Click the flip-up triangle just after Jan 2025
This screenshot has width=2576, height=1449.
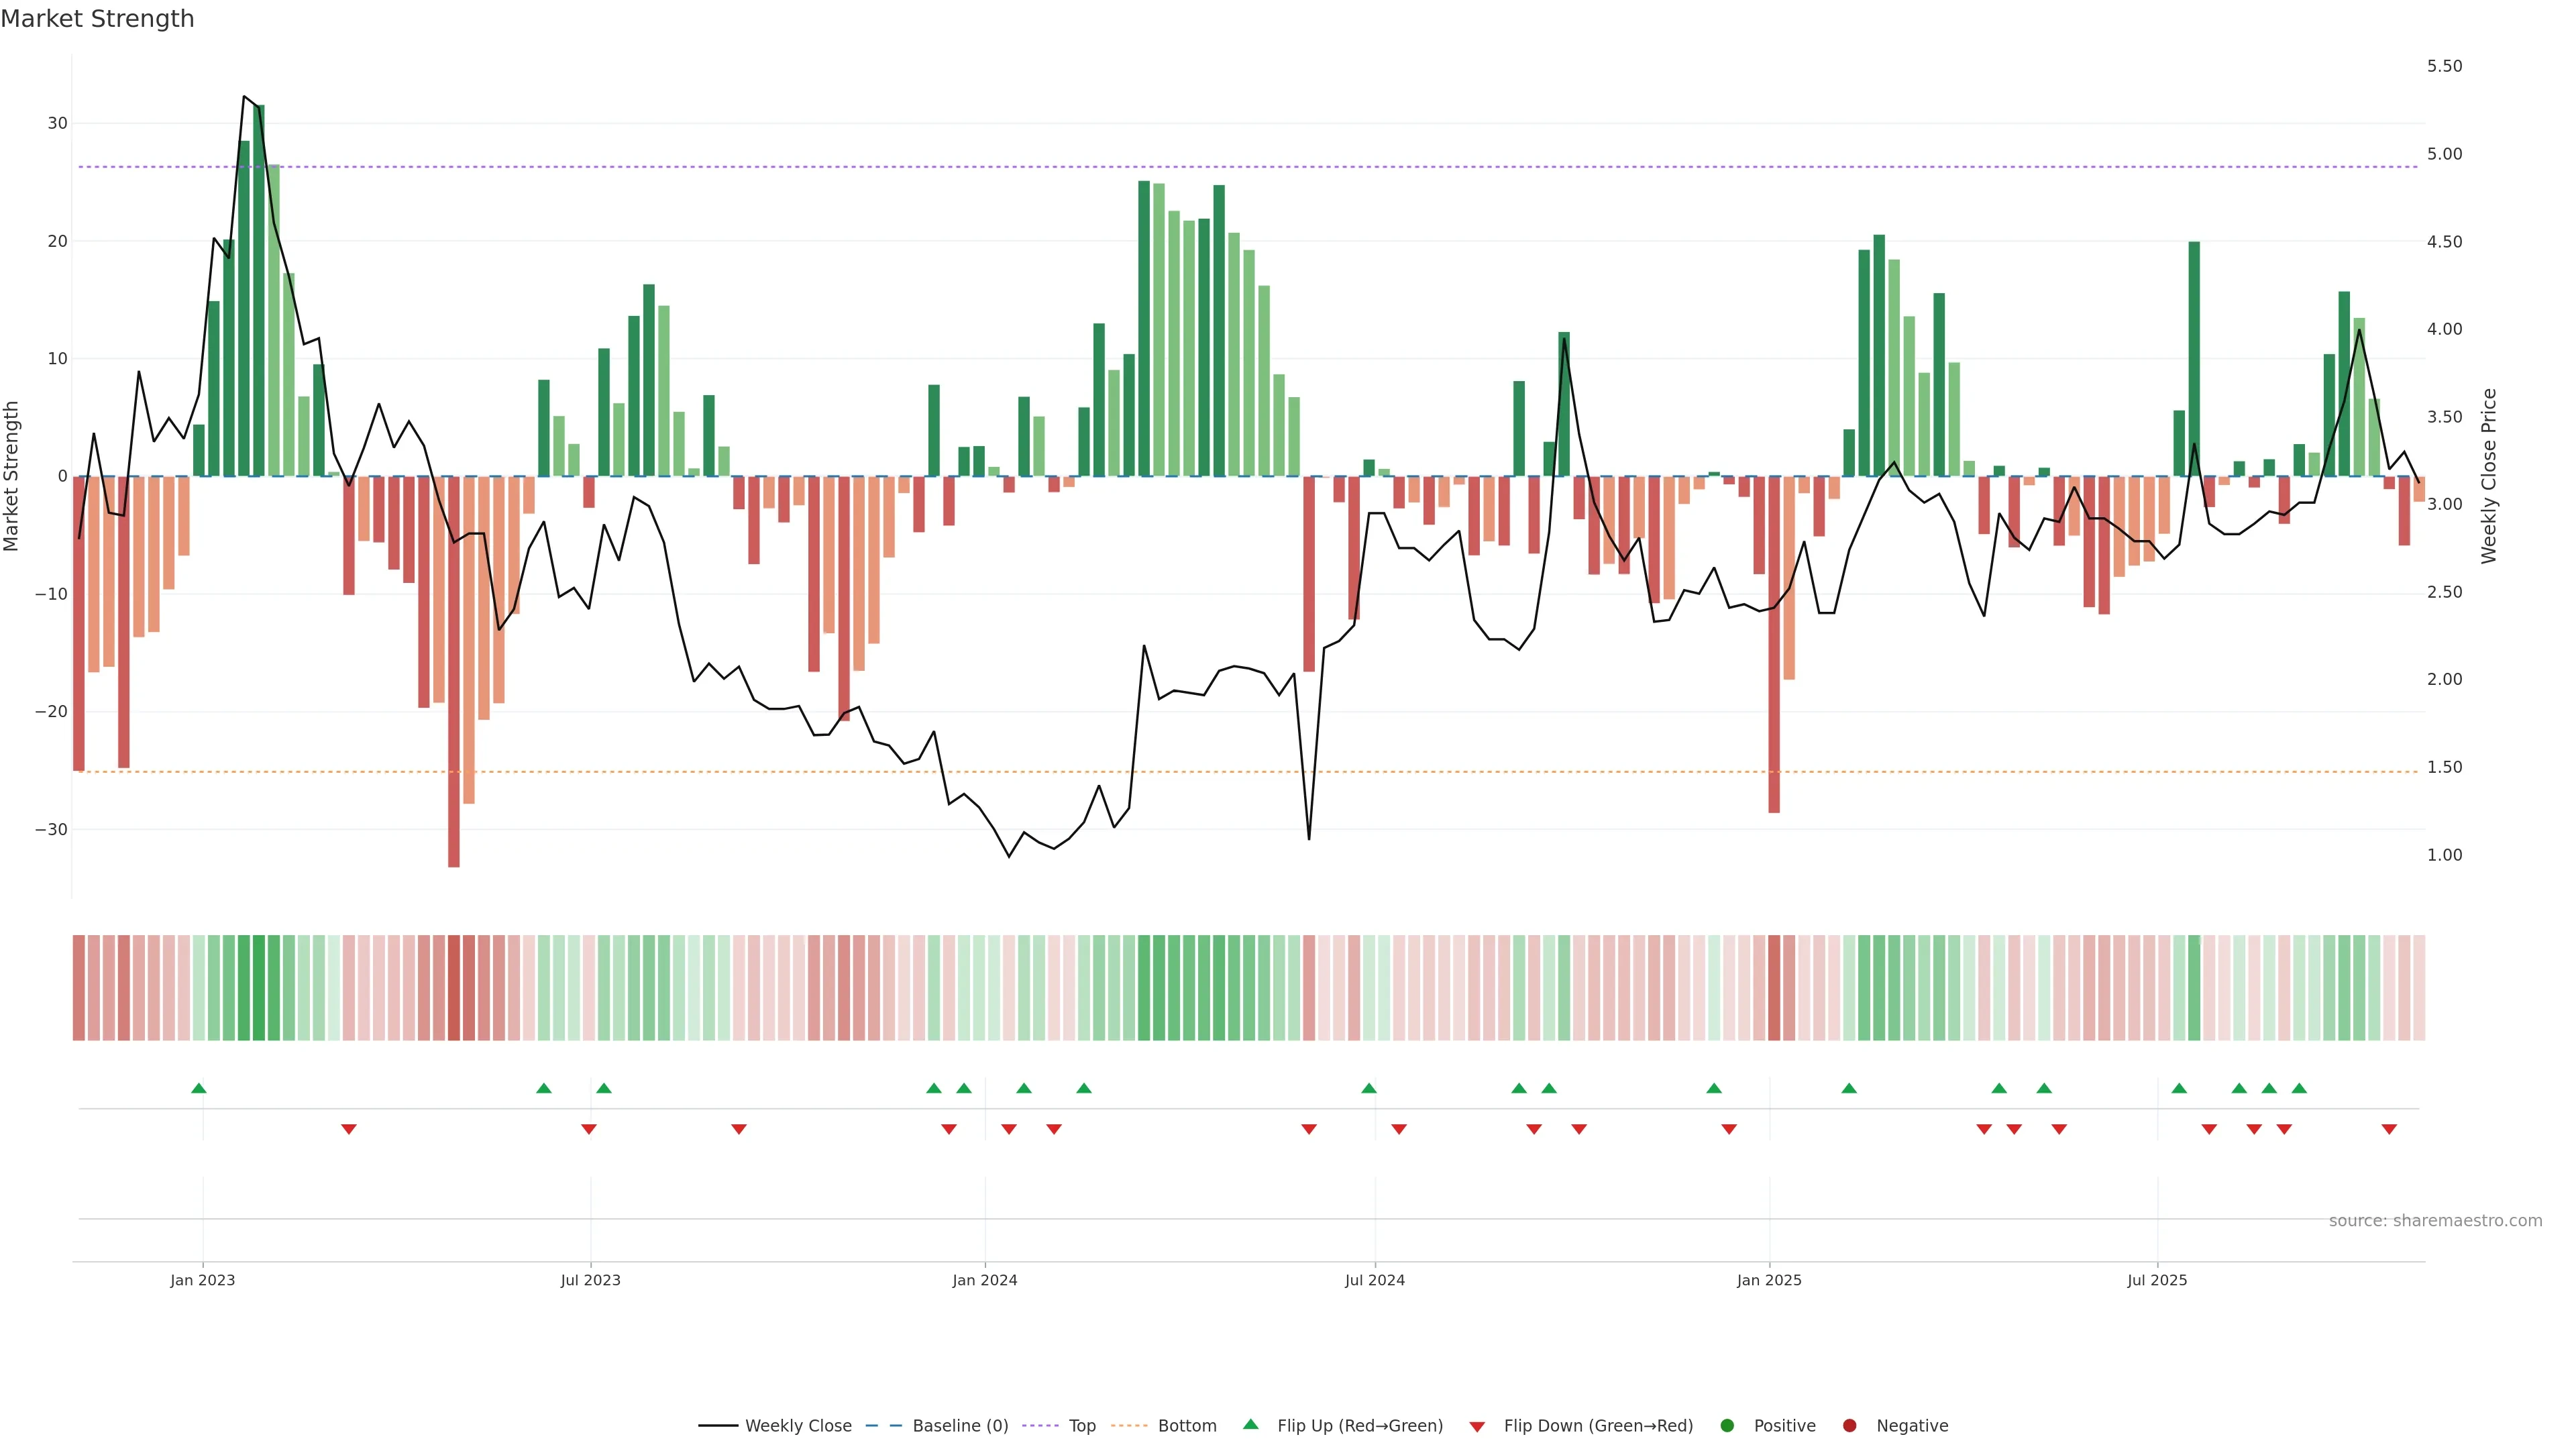[x=1849, y=1088]
